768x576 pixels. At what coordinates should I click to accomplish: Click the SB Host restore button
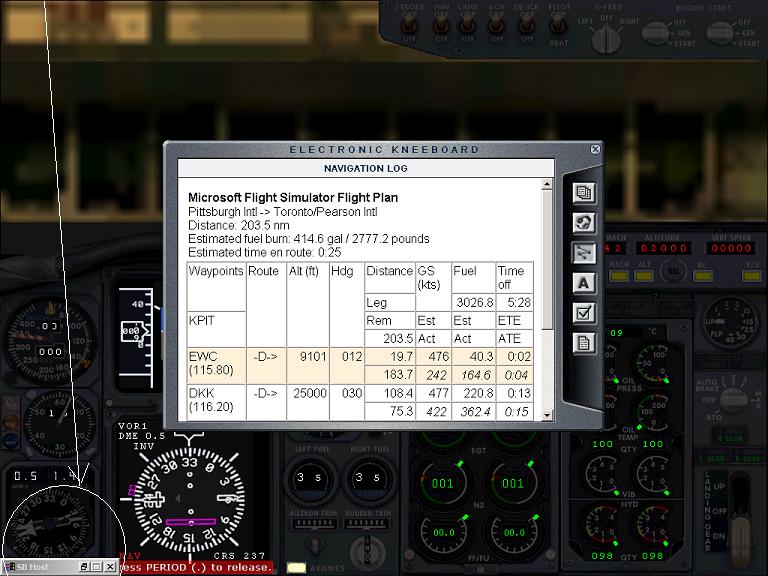pos(84,567)
